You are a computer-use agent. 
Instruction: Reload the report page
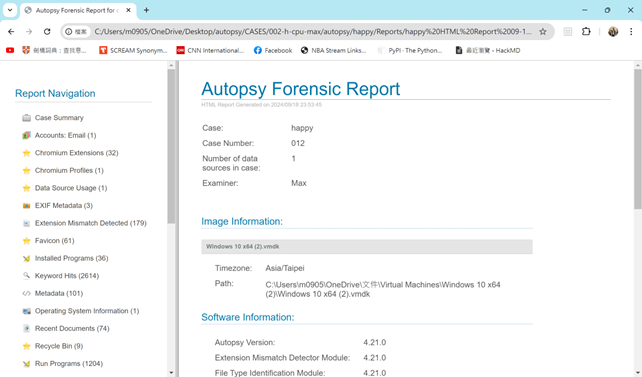[x=47, y=32]
